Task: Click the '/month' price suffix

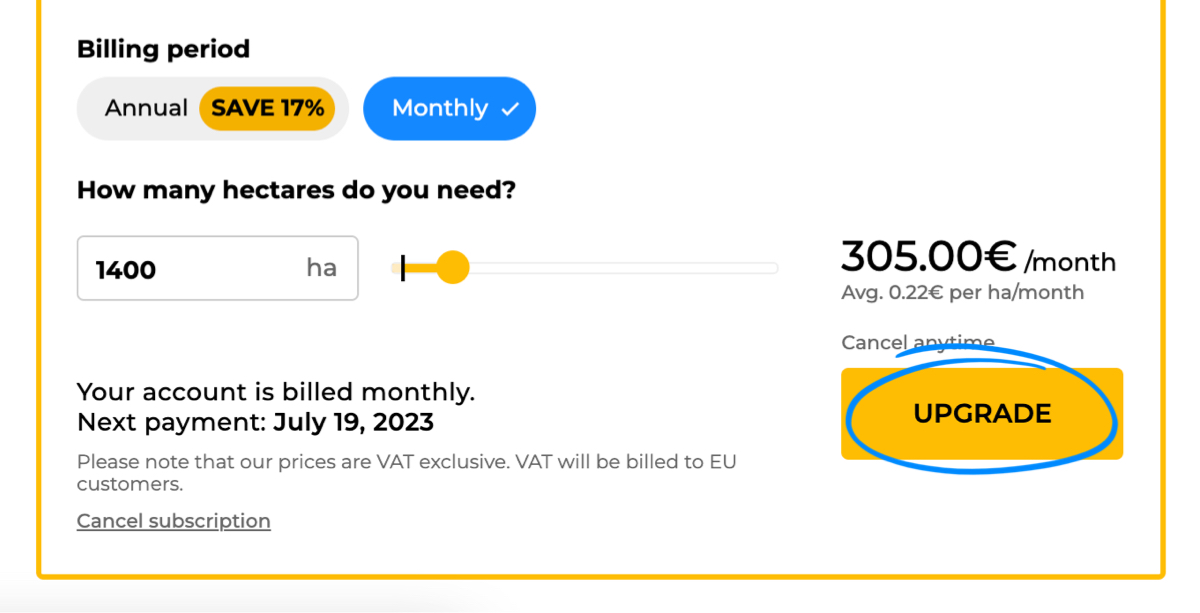Action: pyautogui.click(x=1070, y=262)
